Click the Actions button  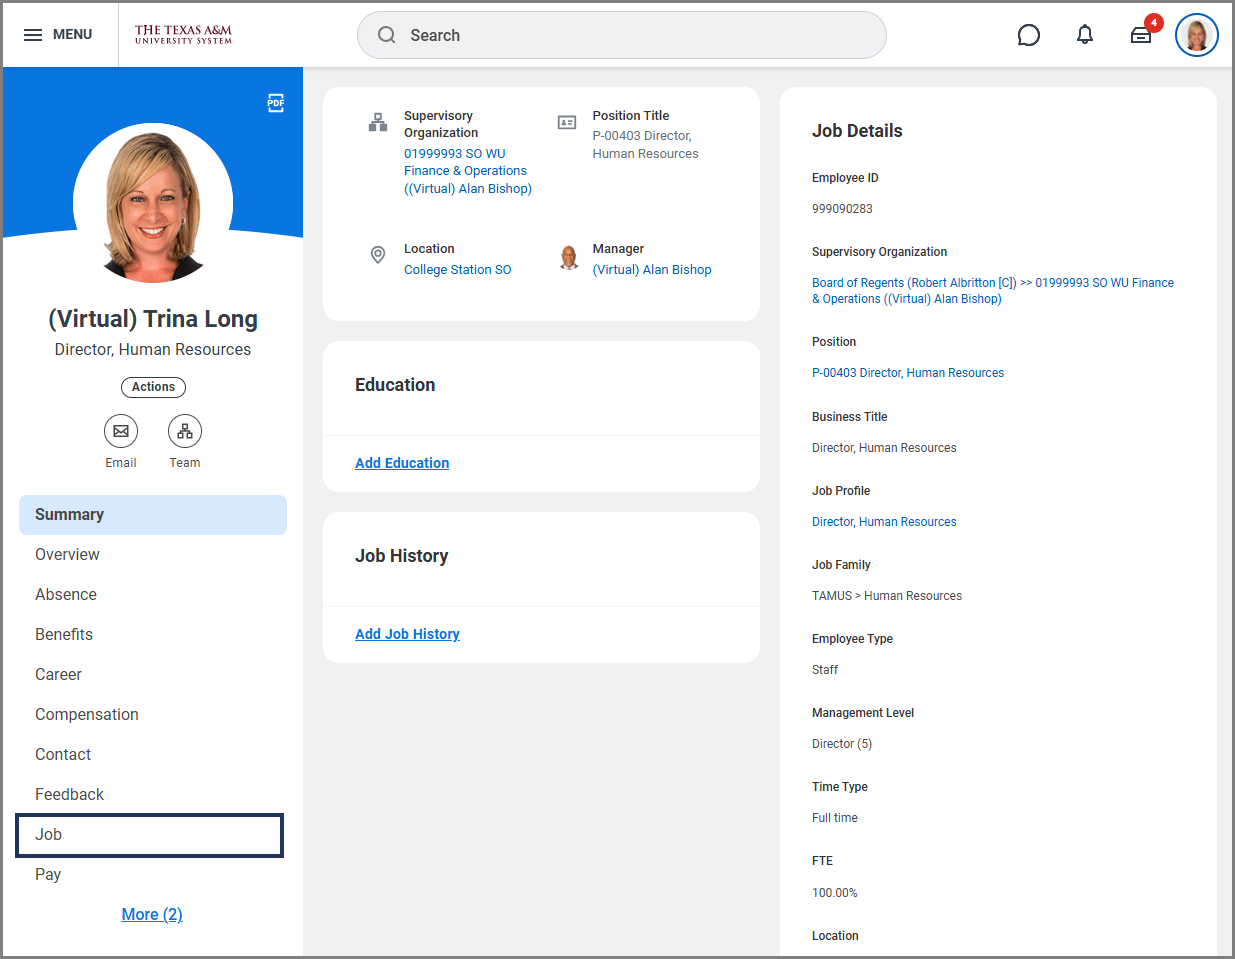pyautogui.click(x=153, y=387)
